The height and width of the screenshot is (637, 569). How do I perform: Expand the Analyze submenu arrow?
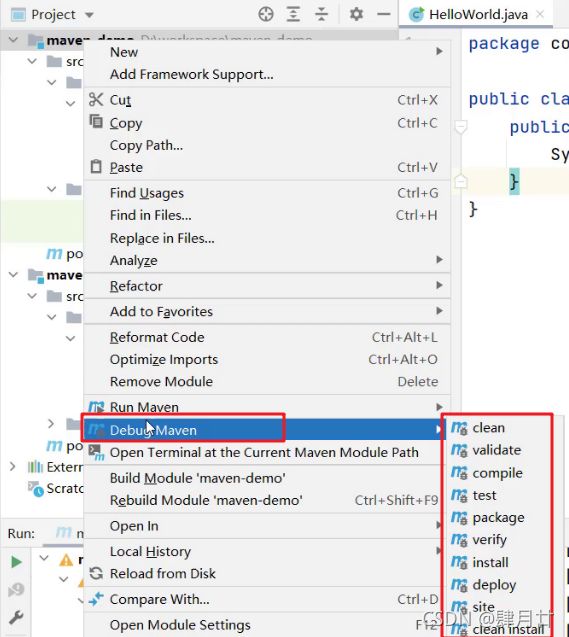pos(439,260)
